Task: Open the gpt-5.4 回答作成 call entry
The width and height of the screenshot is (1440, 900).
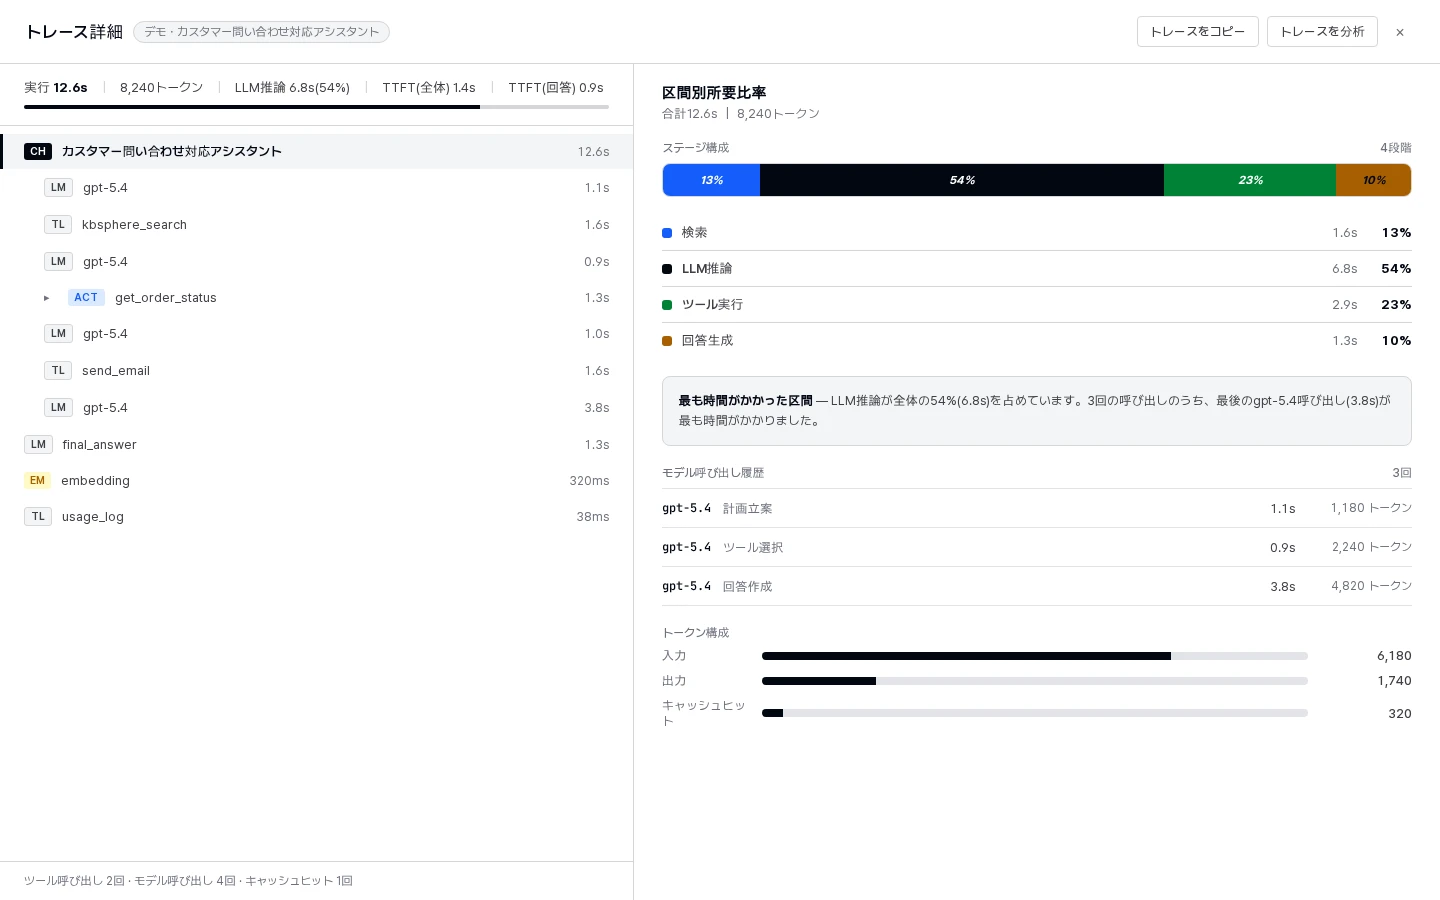Action: [1037, 587]
